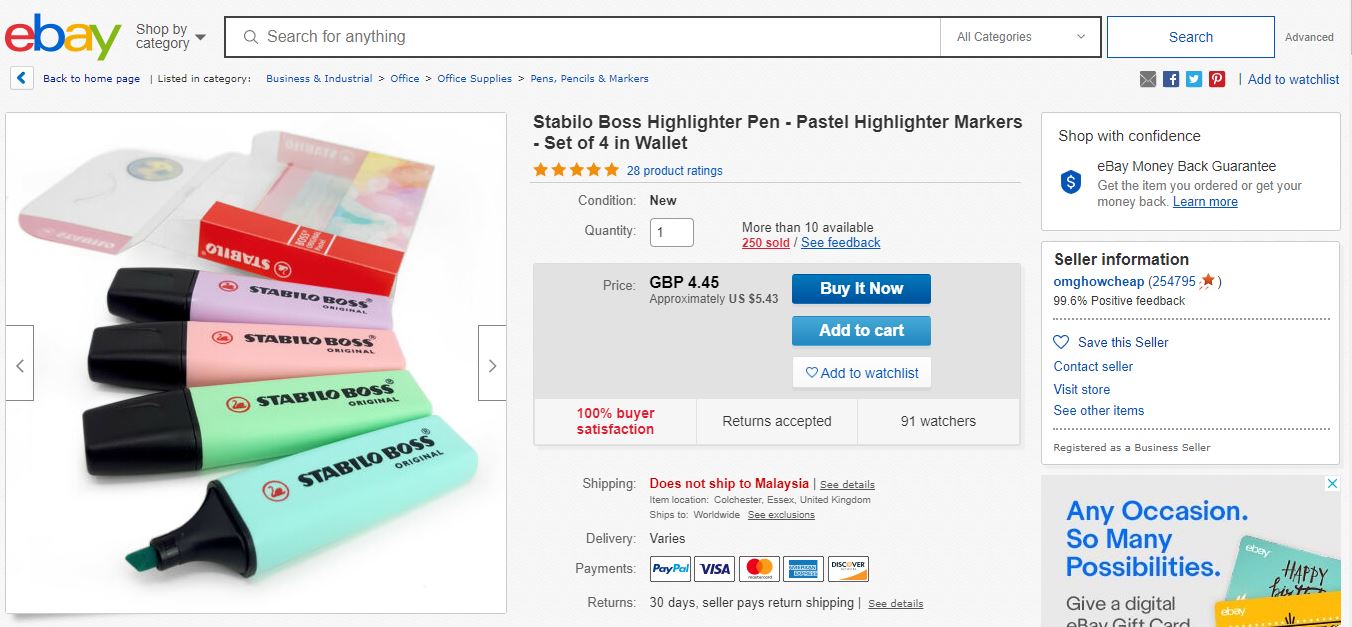Share listing on Twitter
This screenshot has height=627, width=1352.
click(x=1194, y=79)
